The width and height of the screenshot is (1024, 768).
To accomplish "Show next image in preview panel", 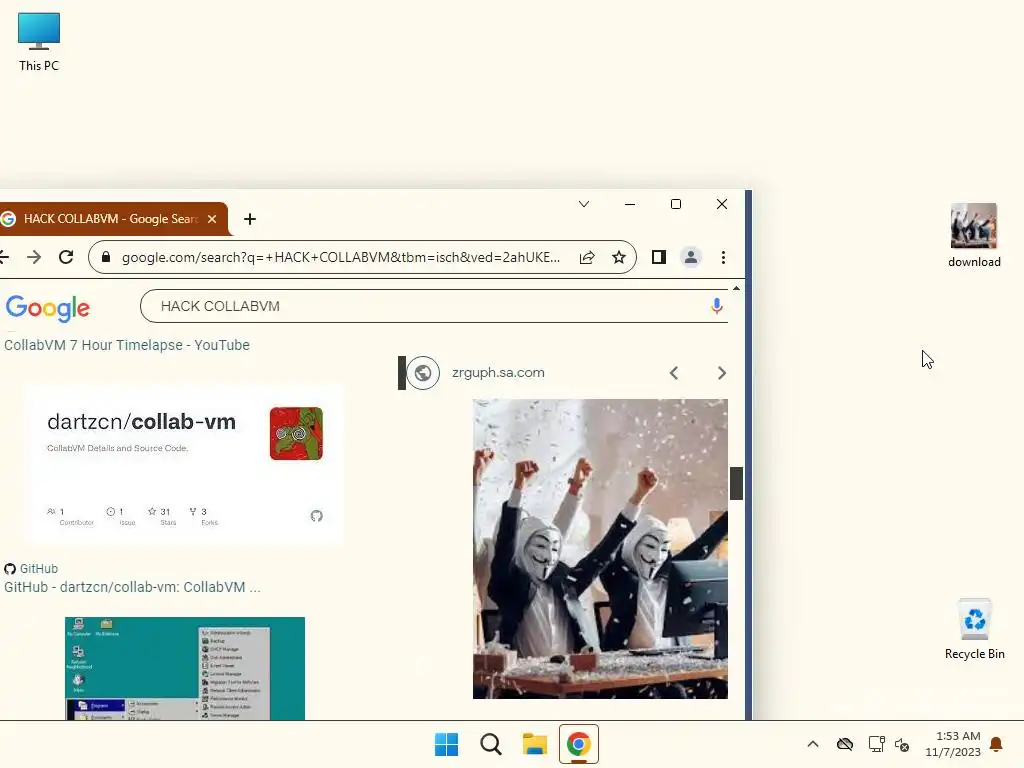I will 722,373.
